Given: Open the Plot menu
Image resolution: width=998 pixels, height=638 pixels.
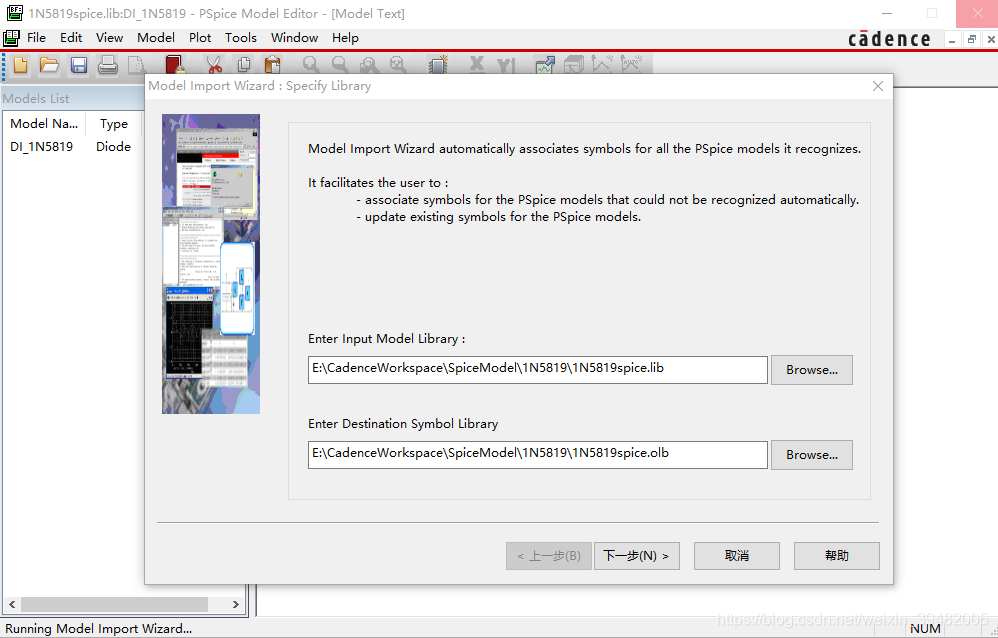Looking at the screenshot, I should click(200, 38).
